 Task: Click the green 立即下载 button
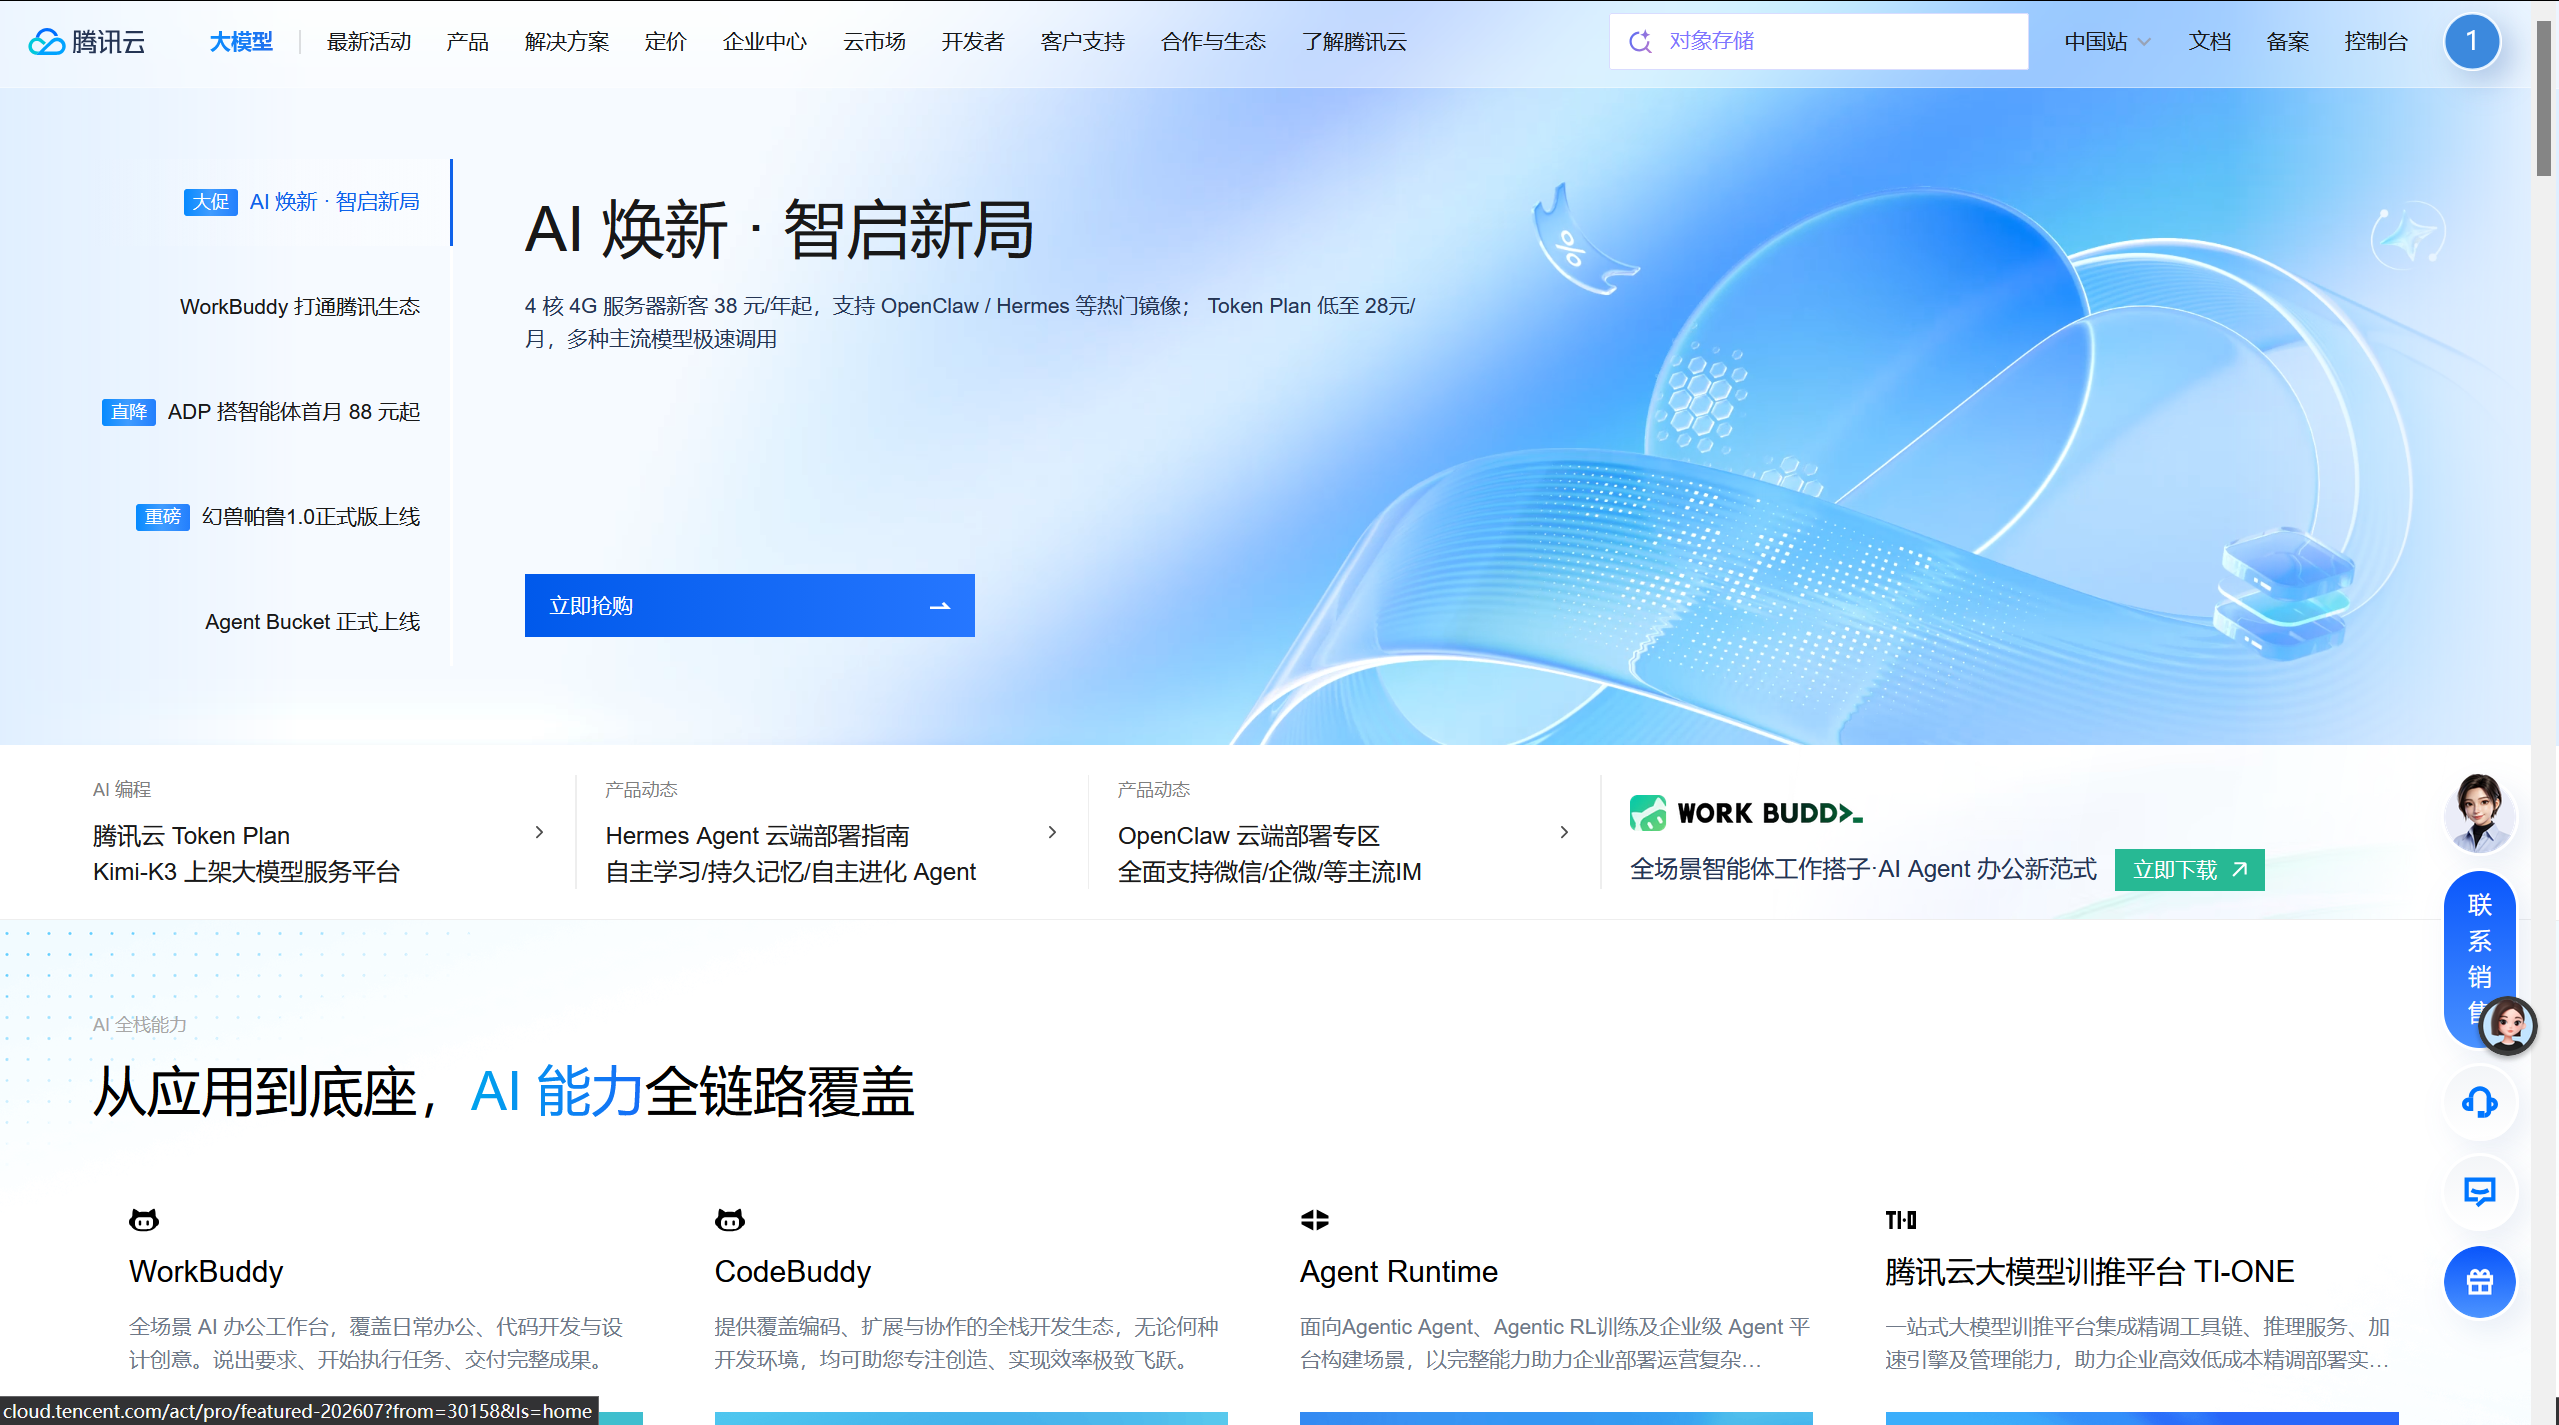click(2189, 870)
